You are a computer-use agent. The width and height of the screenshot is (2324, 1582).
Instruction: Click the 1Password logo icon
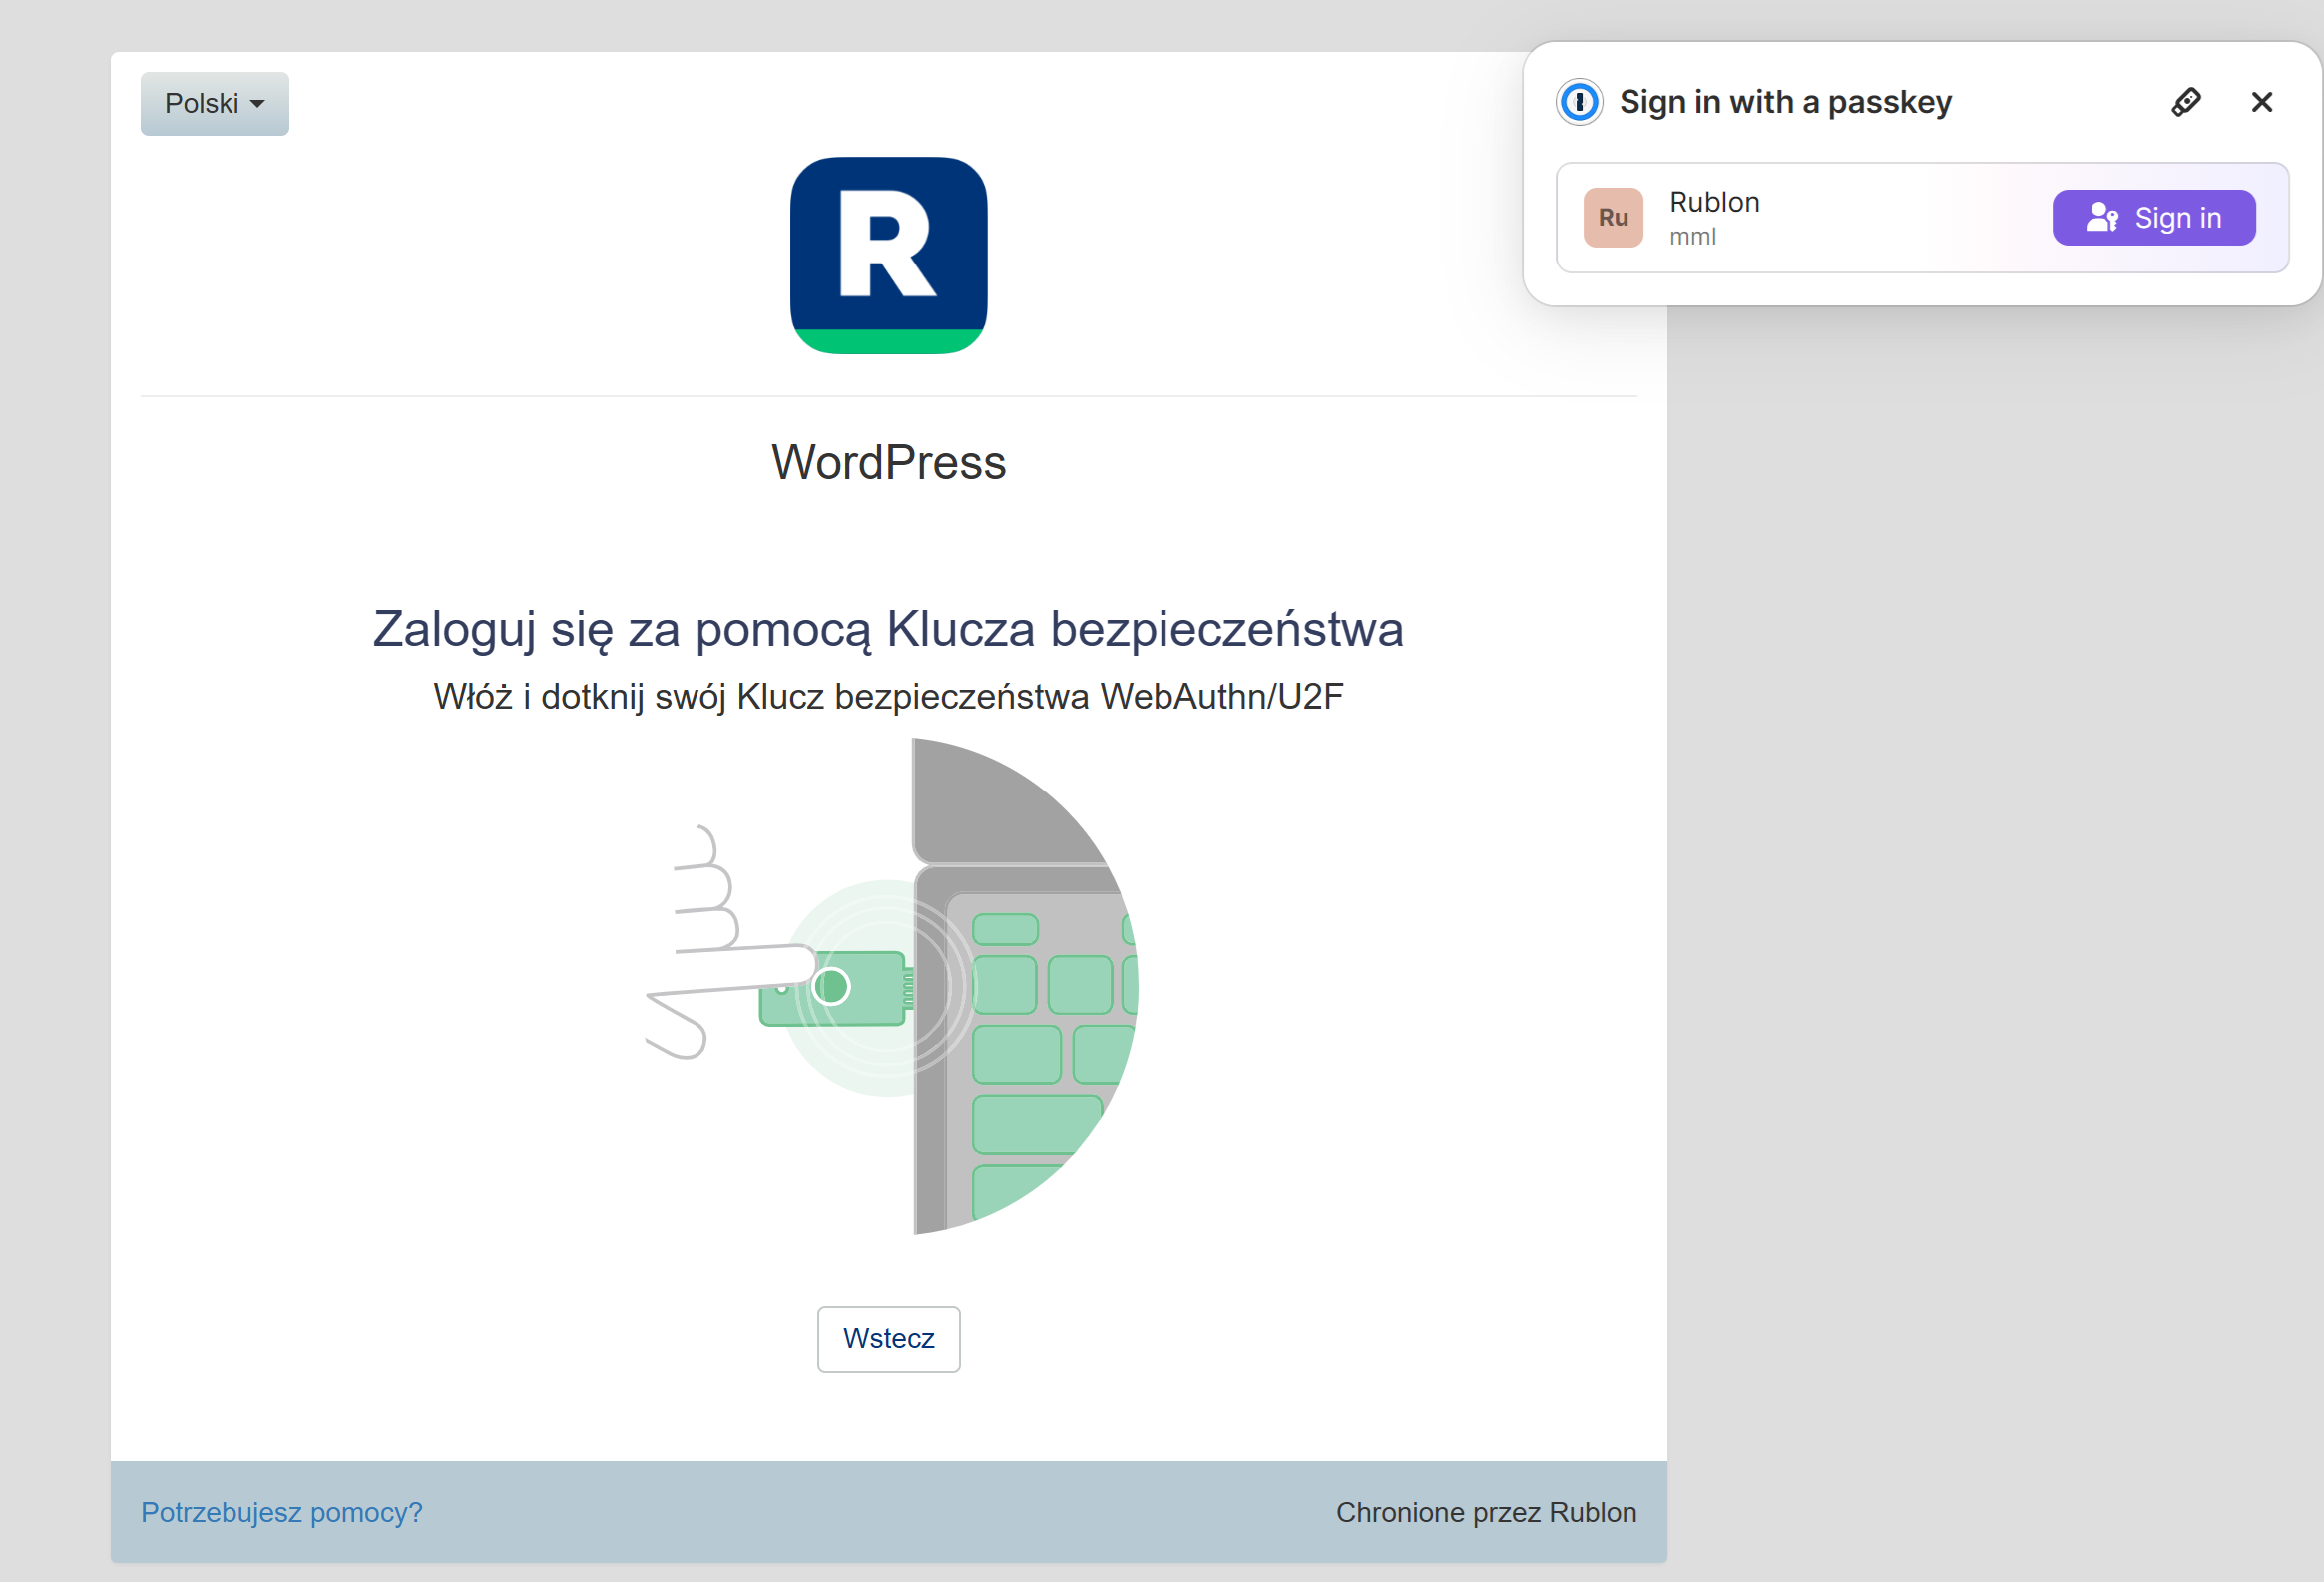[x=1580, y=102]
